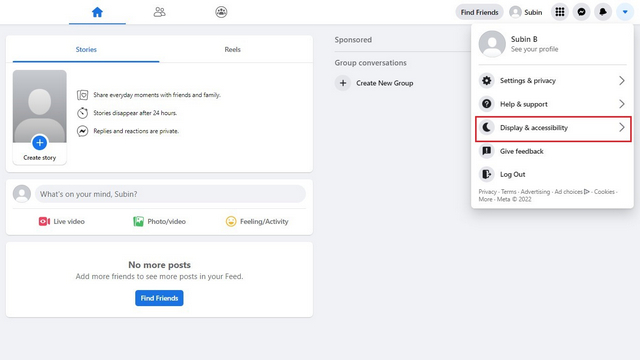
Task: Open Display & accessibility menu item
Action: tap(553, 128)
